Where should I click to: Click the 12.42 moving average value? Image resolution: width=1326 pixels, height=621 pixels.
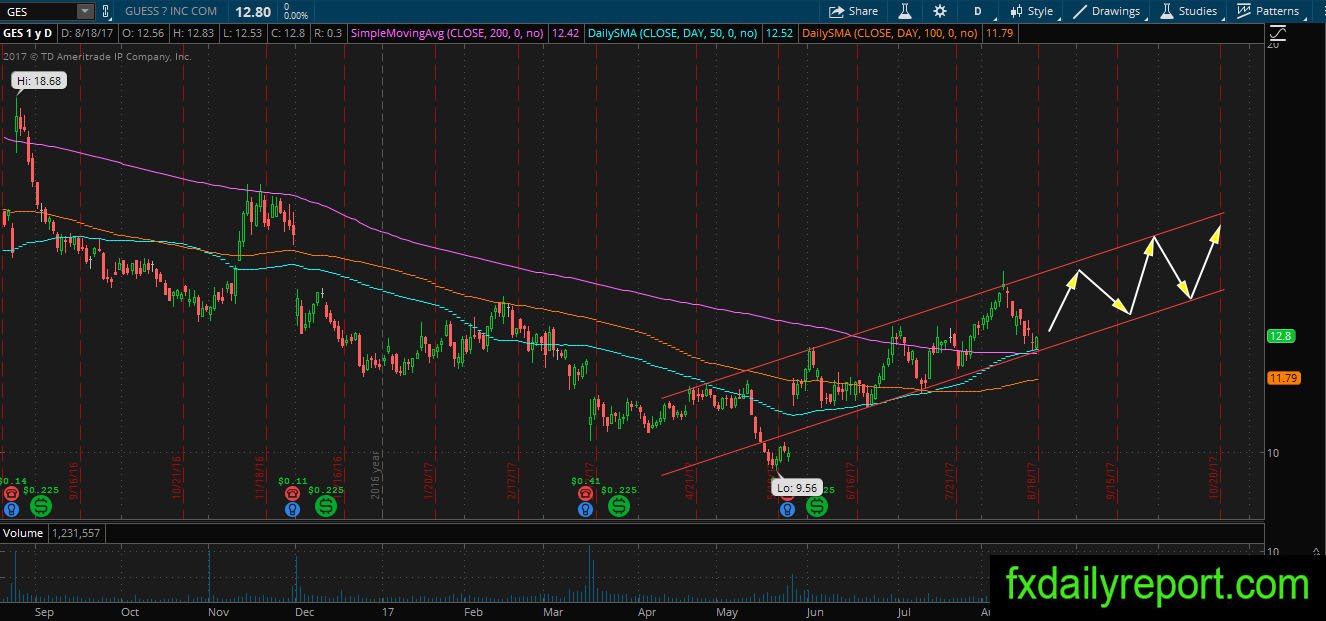565,33
